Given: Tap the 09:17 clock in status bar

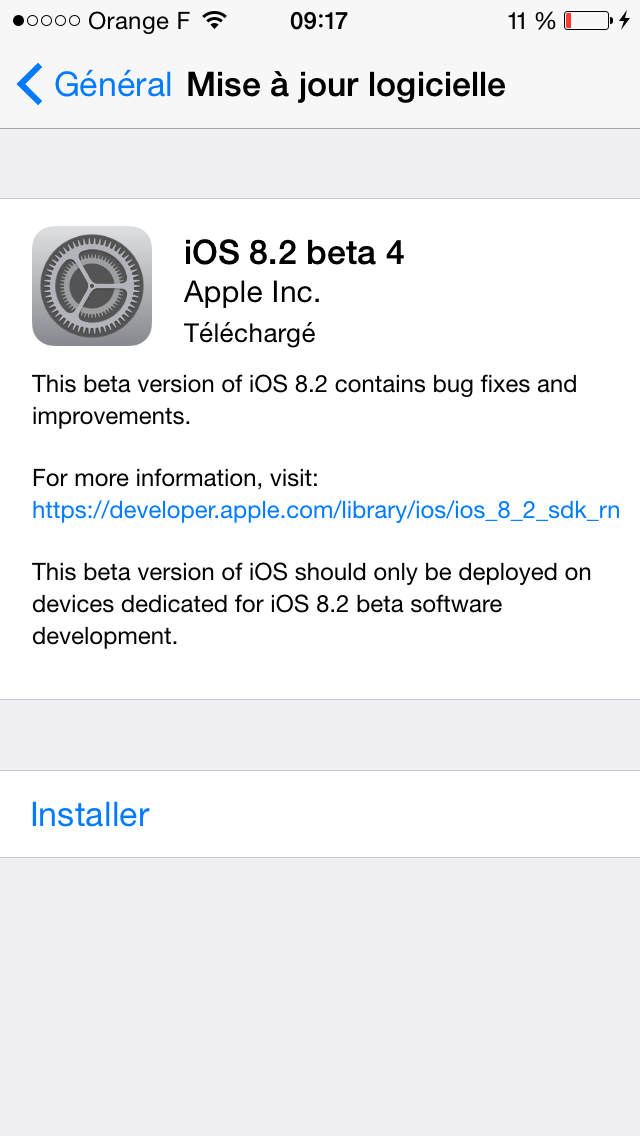Looking at the screenshot, I should click(x=319, y=21).
